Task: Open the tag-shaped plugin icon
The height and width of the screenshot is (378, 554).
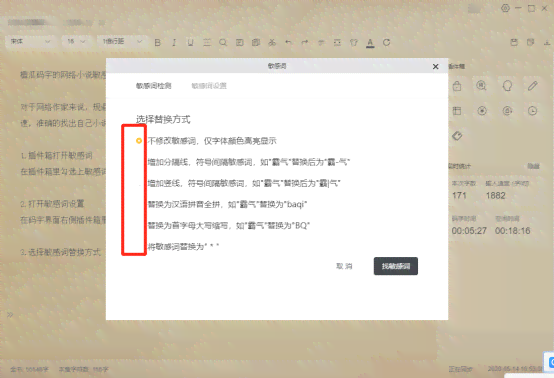Action: [x=457, y=136]
